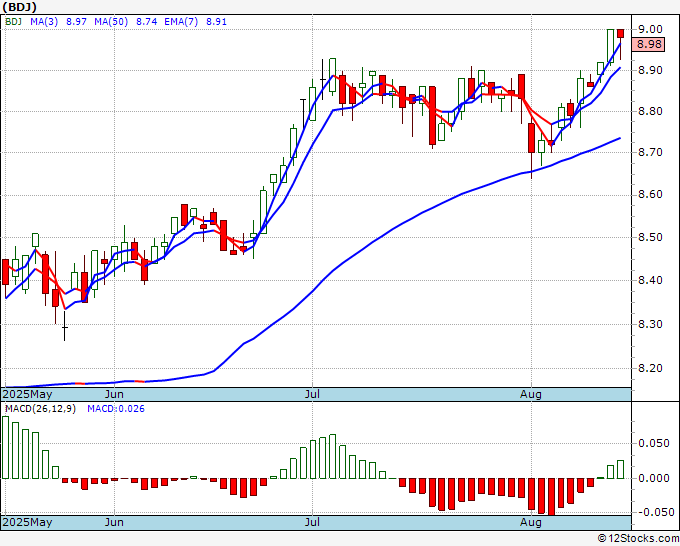Click the (BDJ) chart title

coord(19,7)
